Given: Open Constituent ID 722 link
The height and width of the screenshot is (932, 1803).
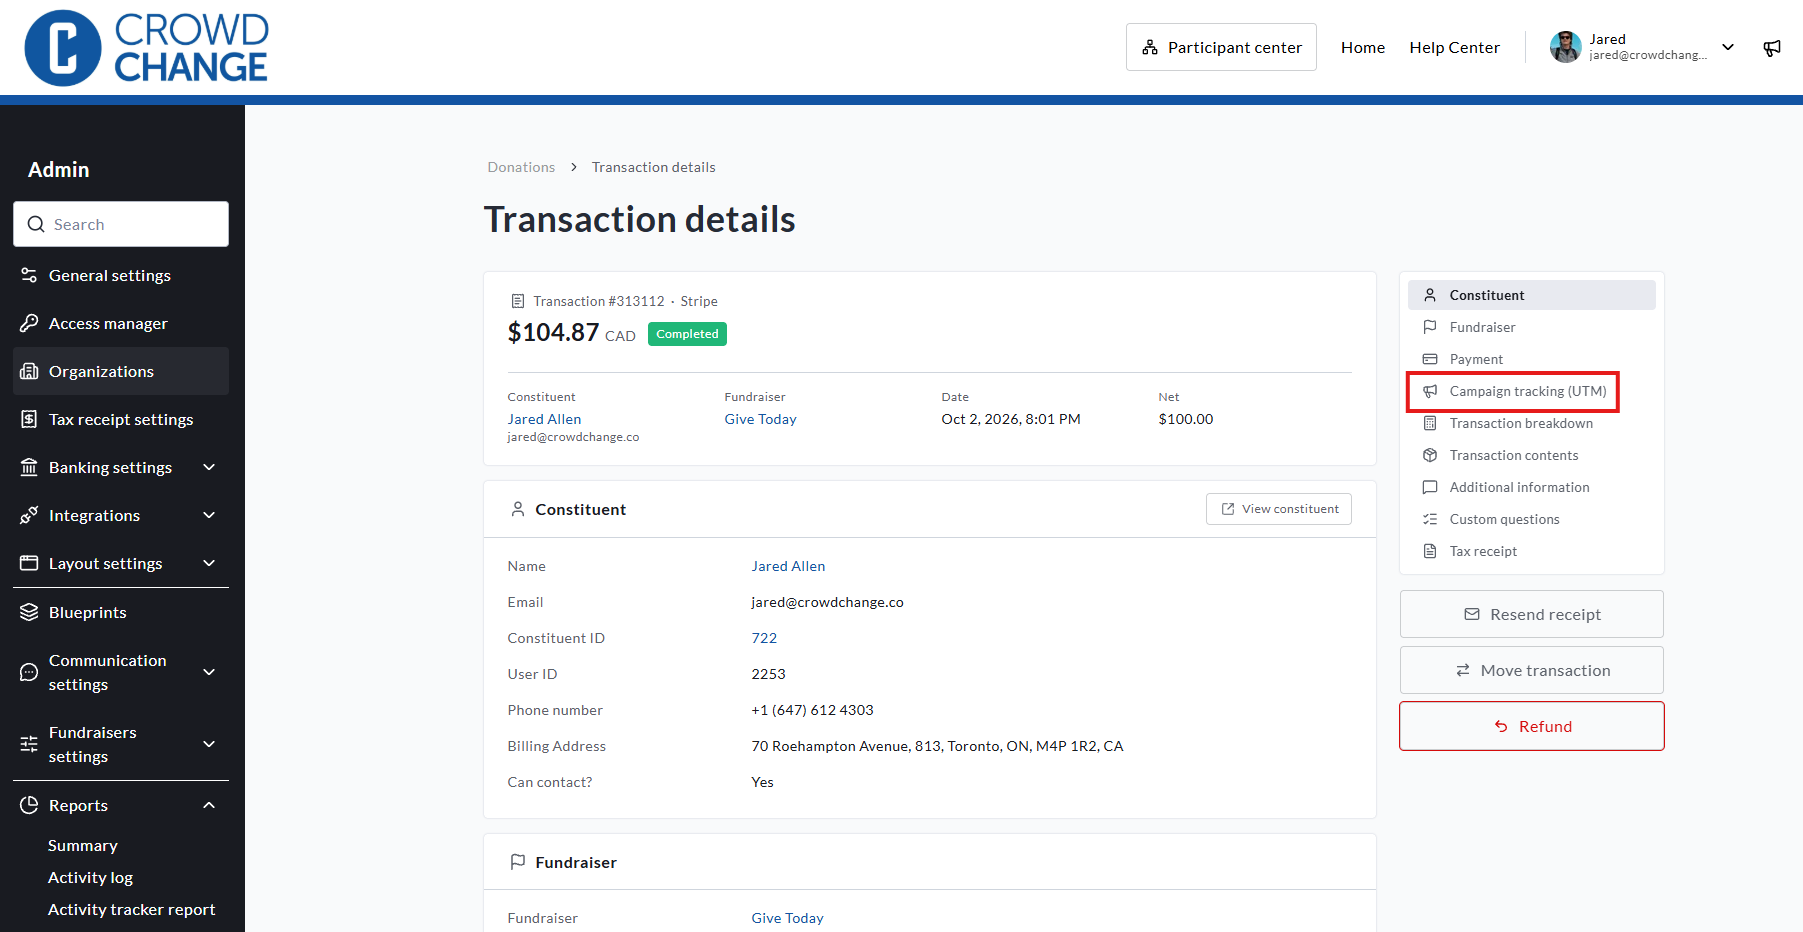Looking at the screenshot, I should click(x=764, y=638).
